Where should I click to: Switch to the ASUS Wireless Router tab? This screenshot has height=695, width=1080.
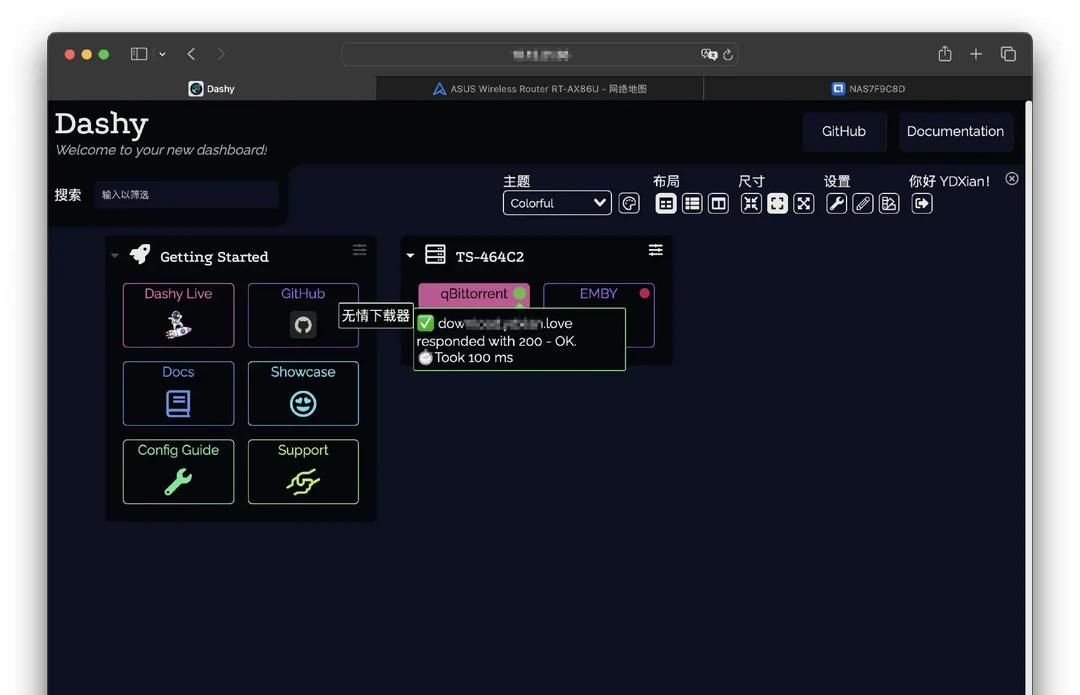click(x=539, y=88)
